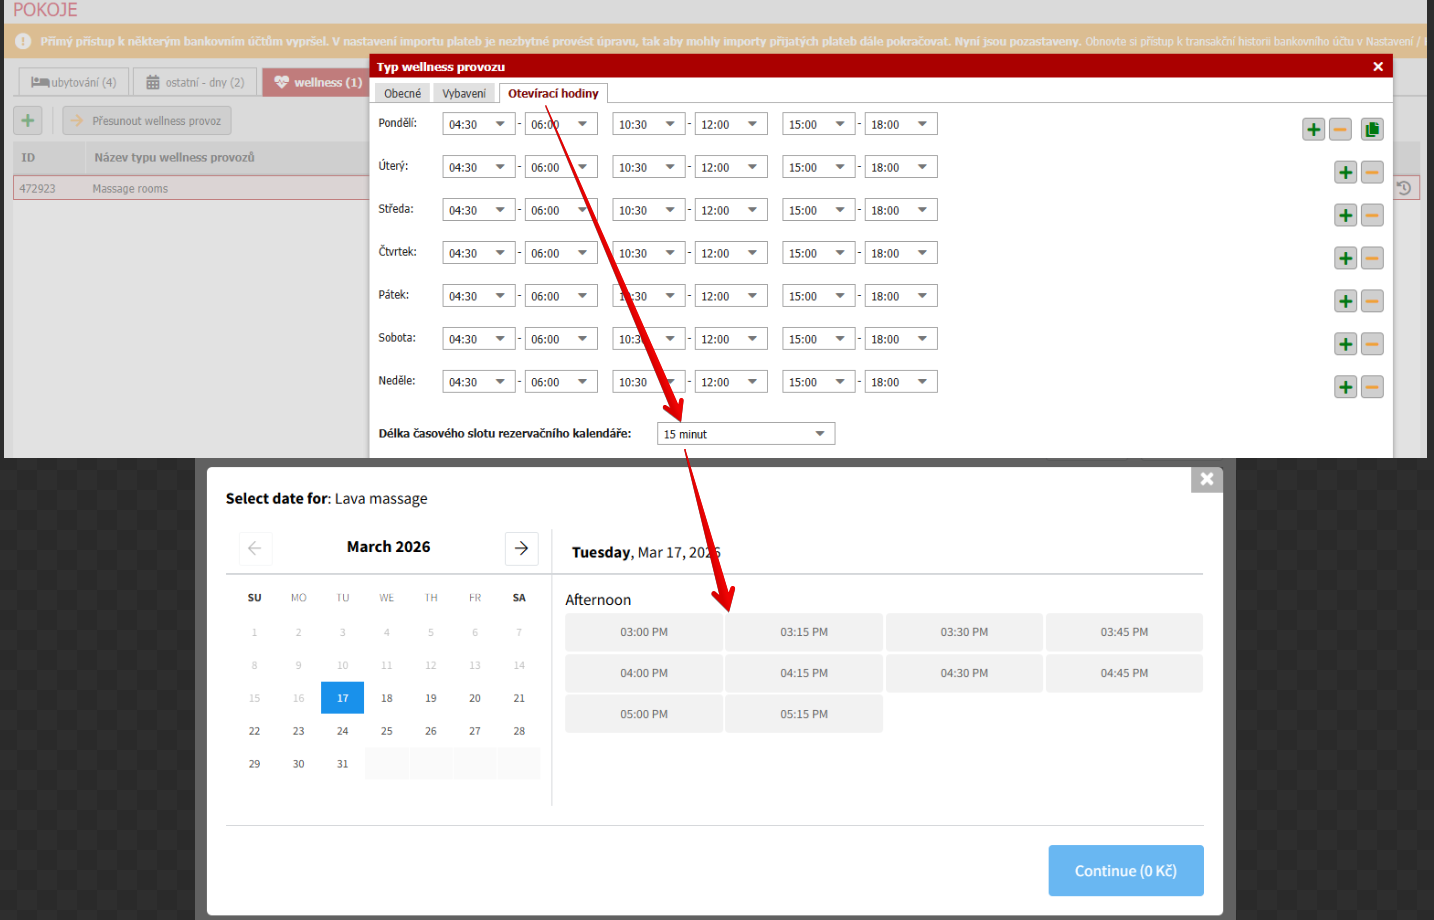Screen dimensions: 1434x920
Task: Select the ubytování (4) tab
Action: (74, 82)
